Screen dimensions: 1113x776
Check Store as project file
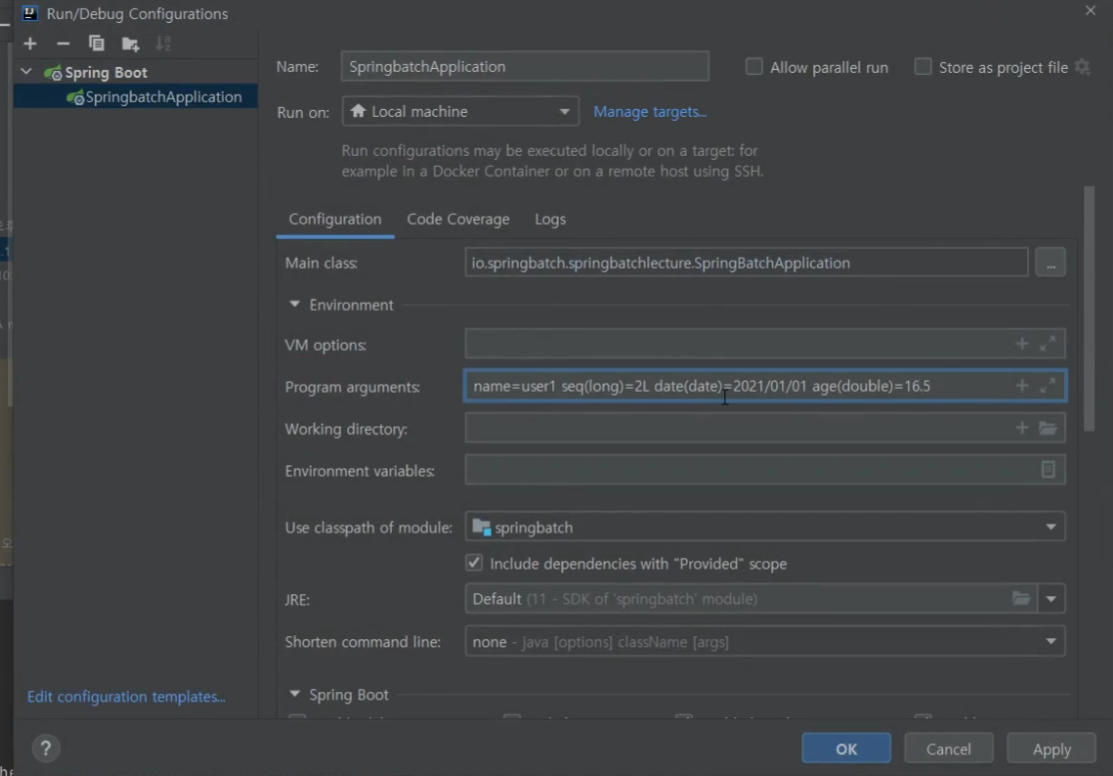coord(923,67)
